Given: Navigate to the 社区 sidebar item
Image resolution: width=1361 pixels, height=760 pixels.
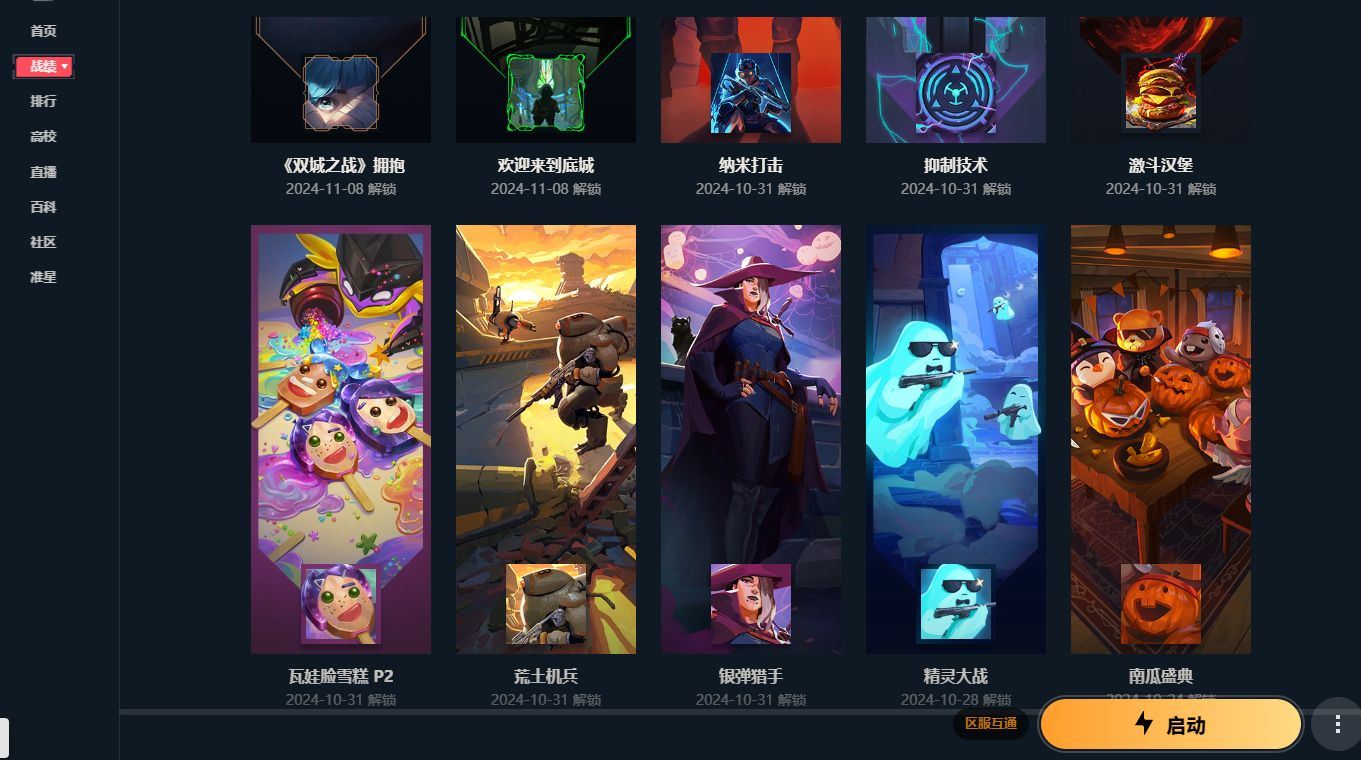Looking at the screenshot, I should point(43,242).
